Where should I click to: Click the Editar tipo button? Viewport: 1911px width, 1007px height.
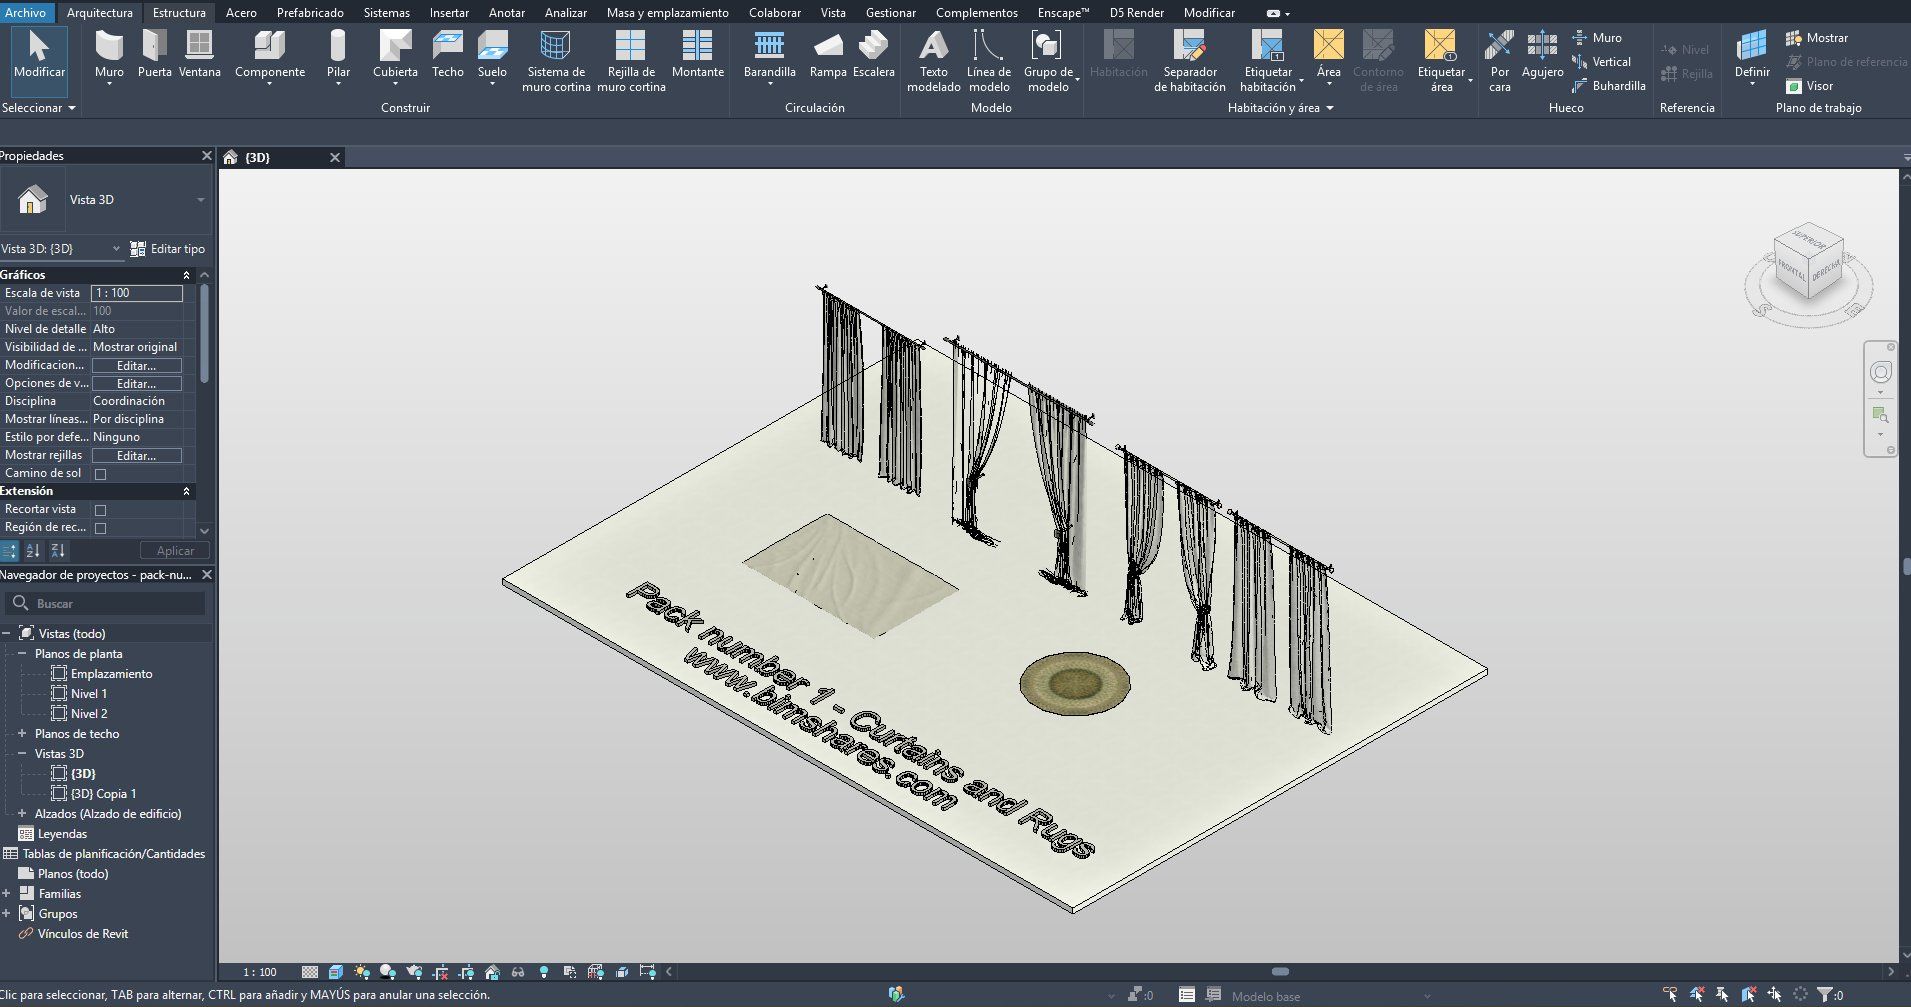[168, 249]
